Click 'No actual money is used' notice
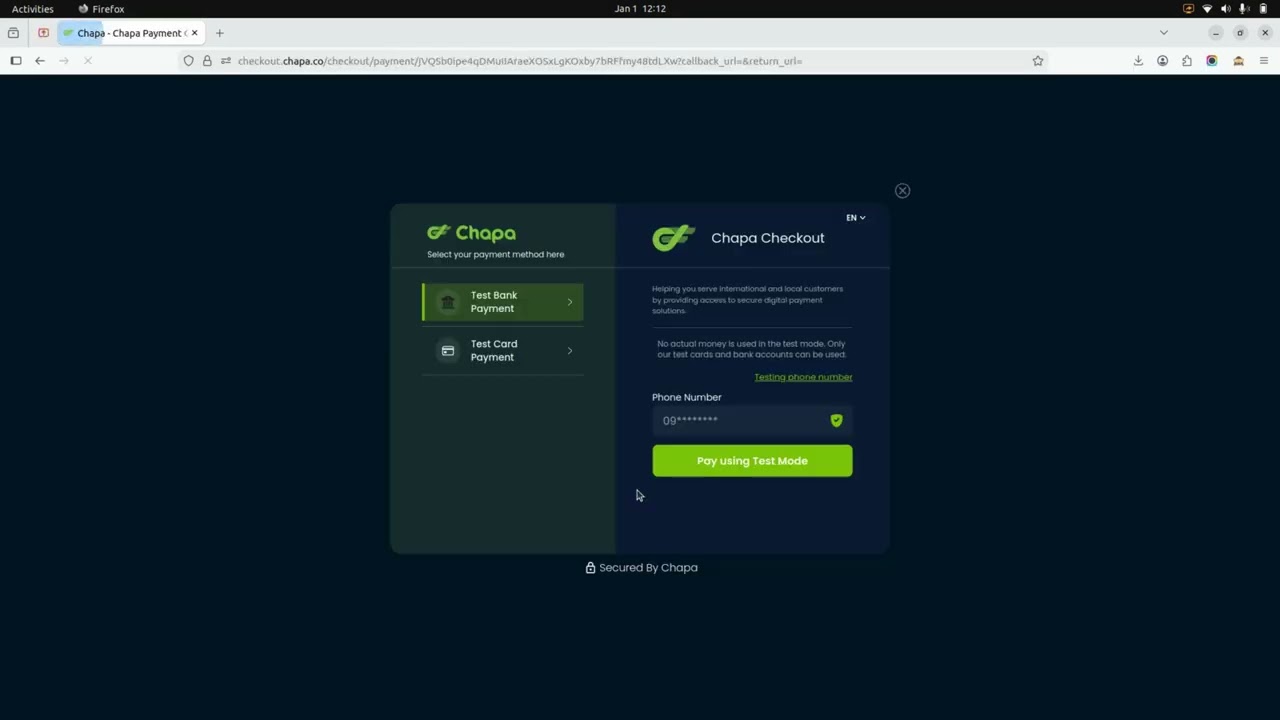This screenshot has width=1280, height=720. (752, 349)
